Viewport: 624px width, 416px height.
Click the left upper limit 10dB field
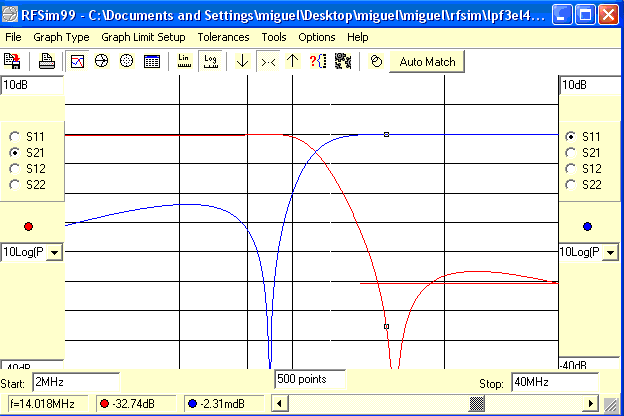(32, 85)
